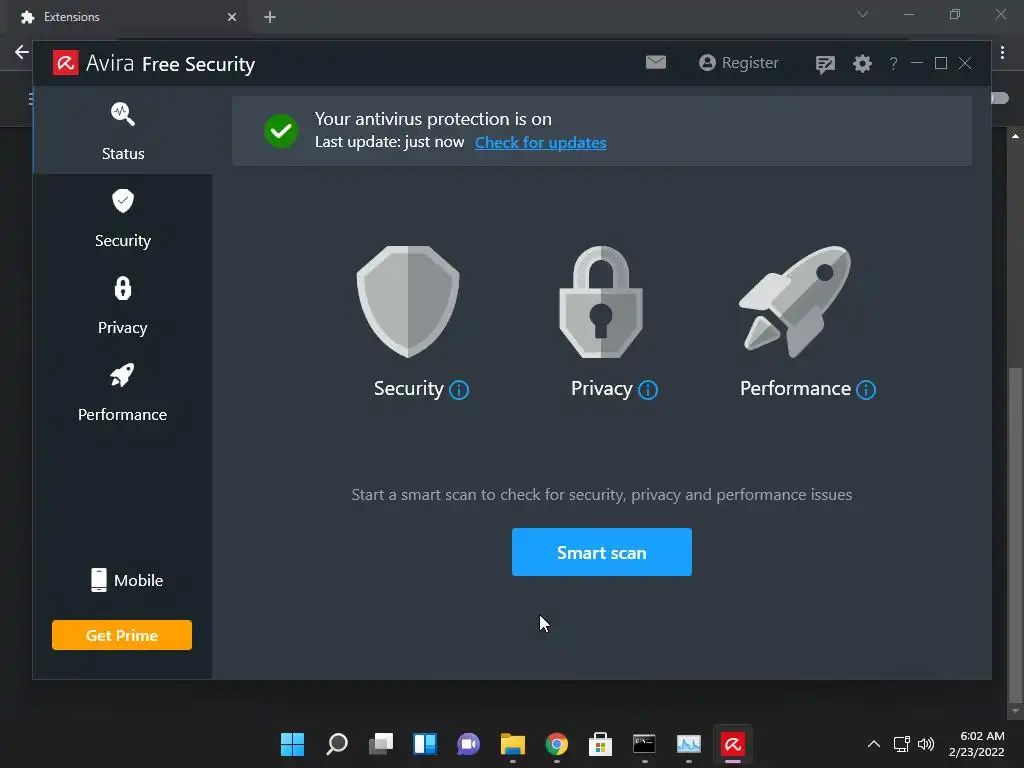Open the Privacy section in sidebar
Screen dimensions: 1024x768
click(123, 305)
